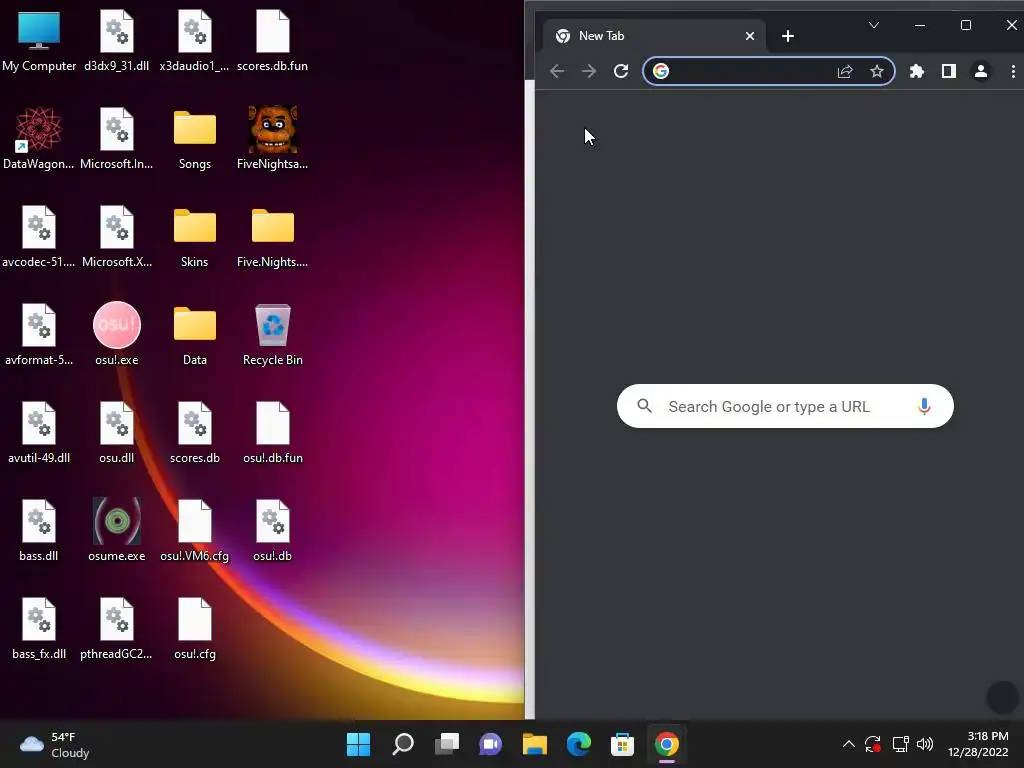Minimize the Chrome window
This screenshot has height=768, width=1024.
point(920,25)
